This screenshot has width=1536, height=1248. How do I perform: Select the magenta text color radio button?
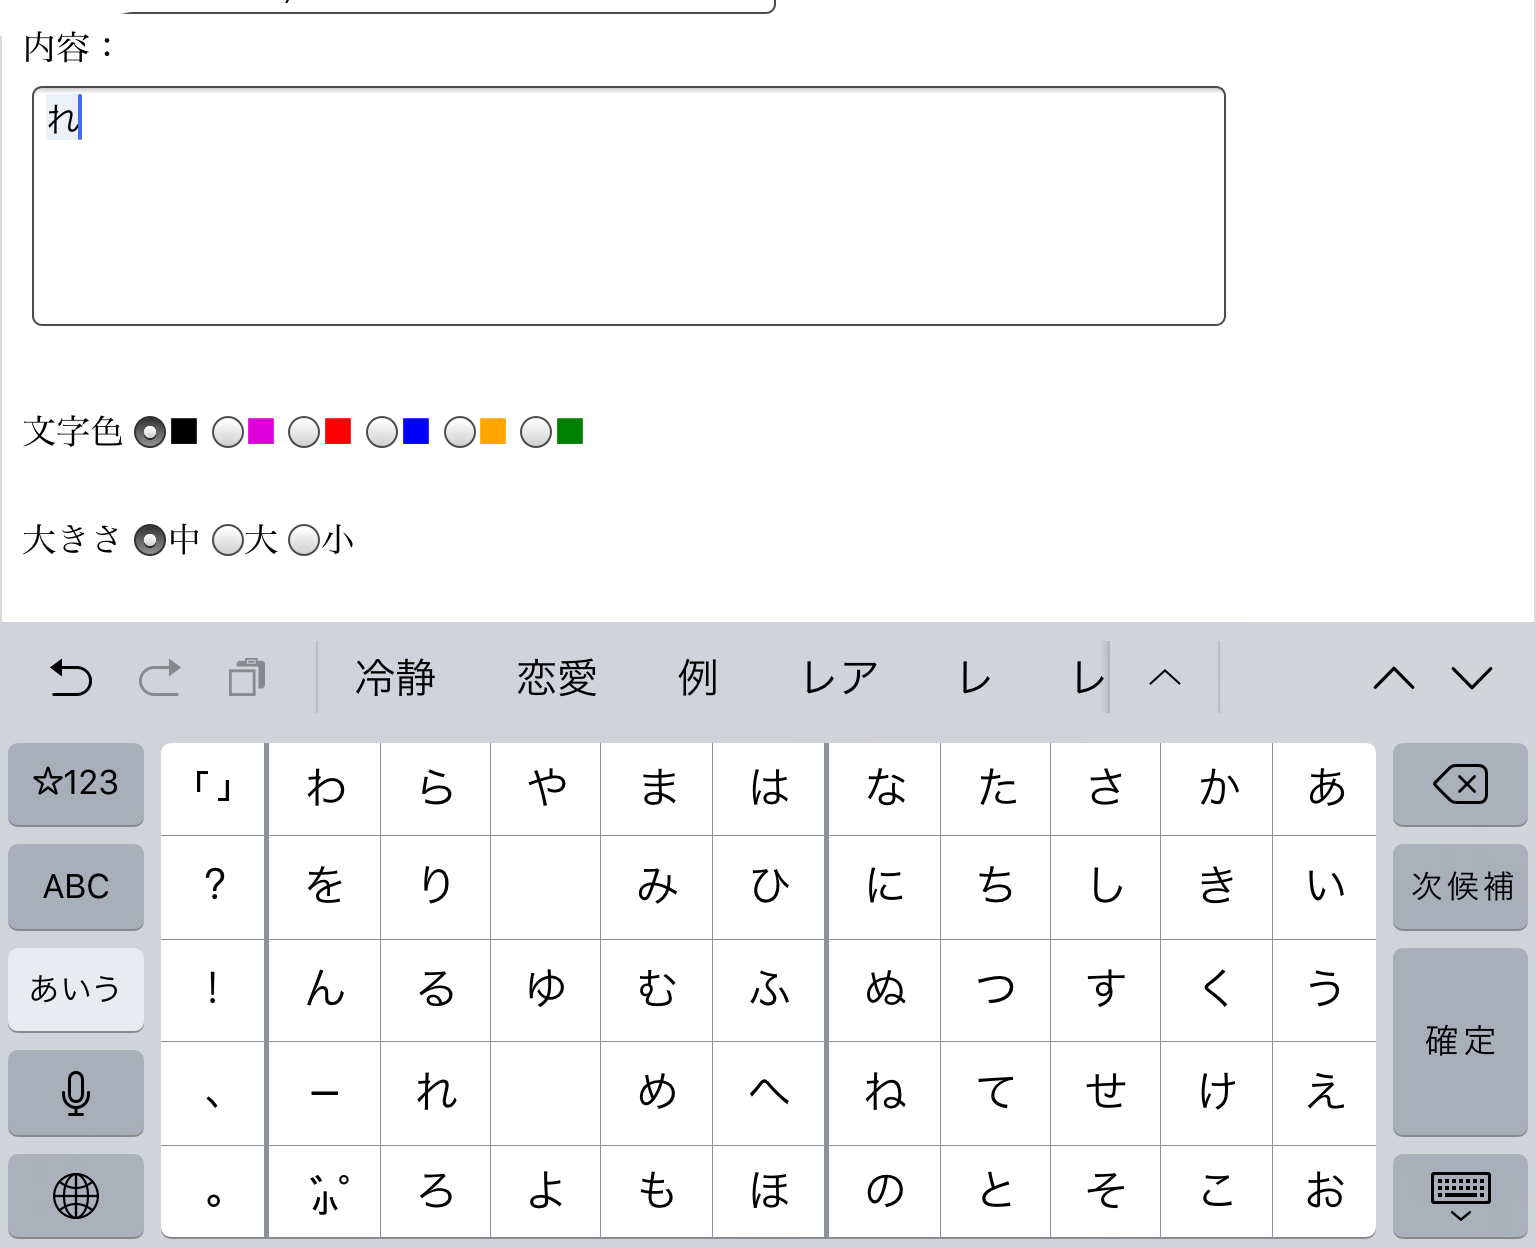pos(228,432)
